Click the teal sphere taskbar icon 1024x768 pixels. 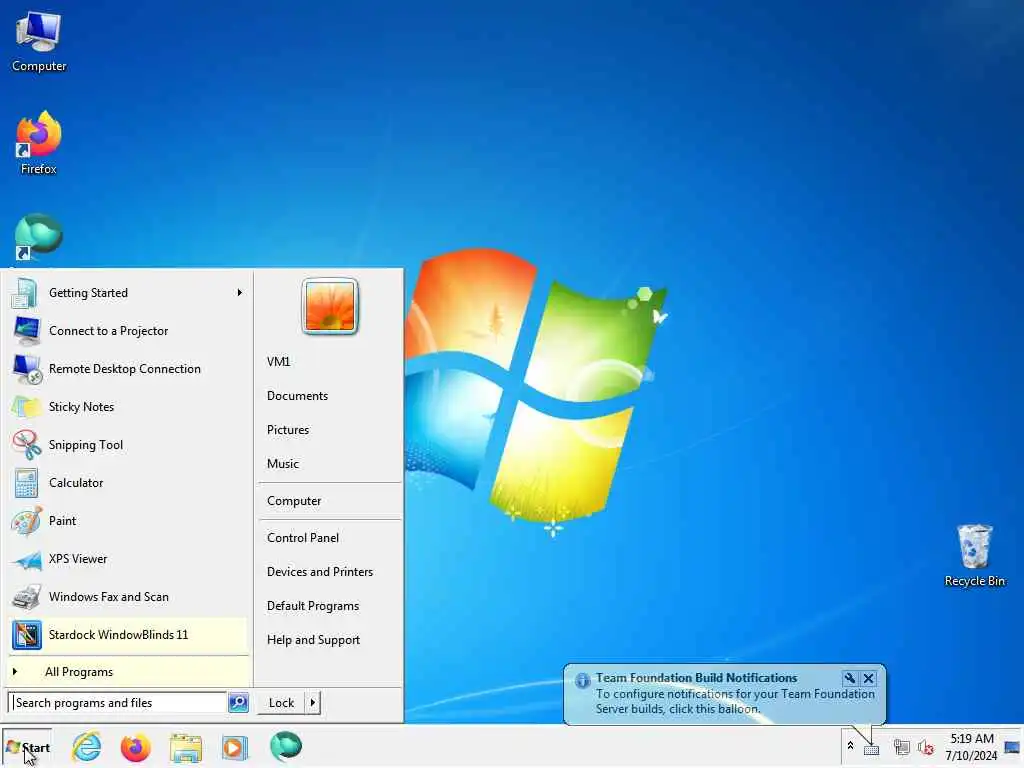tap(285, 746)
